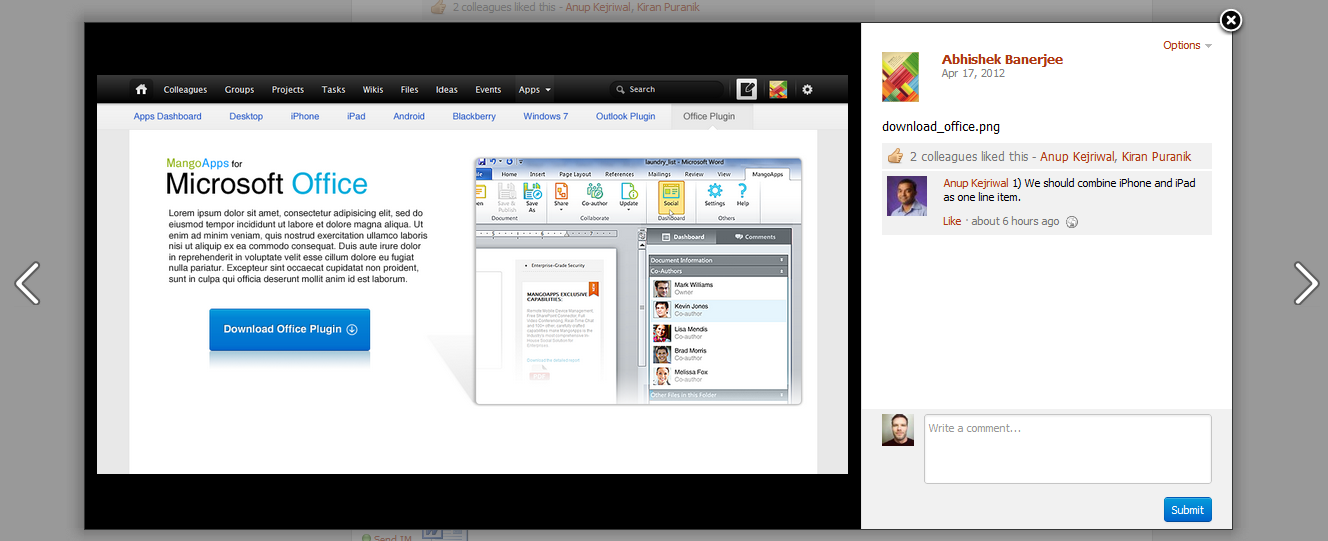Open Anup Kejriwal in the likes list

[1077, 156]
